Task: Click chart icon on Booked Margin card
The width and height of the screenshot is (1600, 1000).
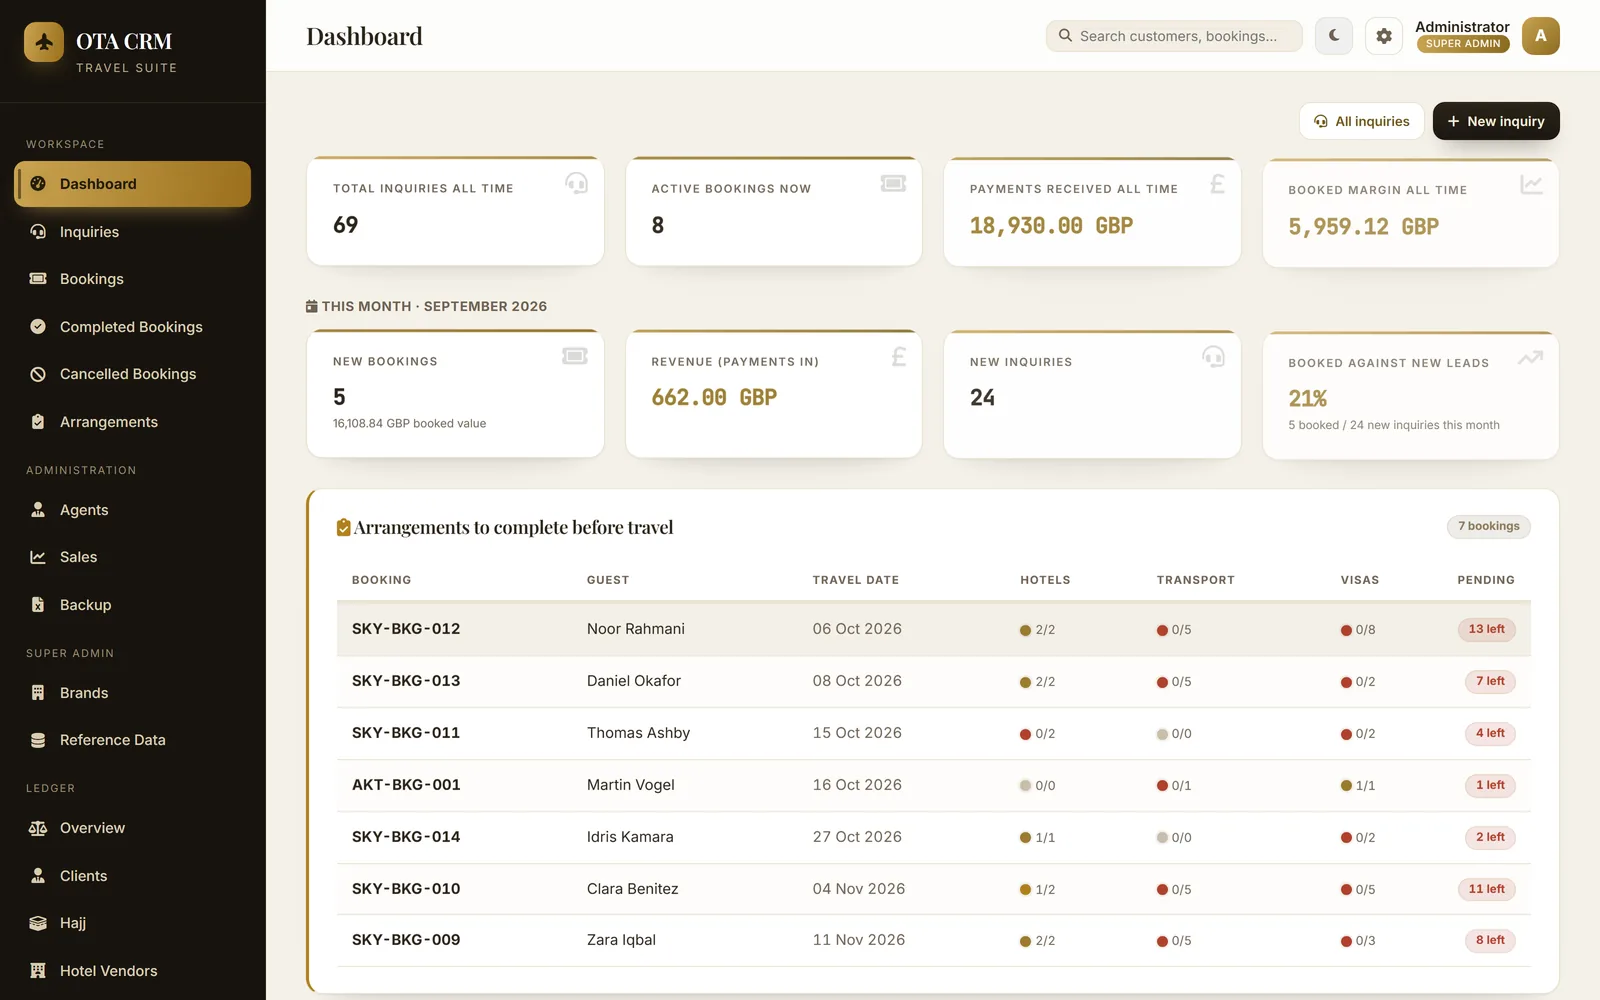Action: tap(1531, 185)
